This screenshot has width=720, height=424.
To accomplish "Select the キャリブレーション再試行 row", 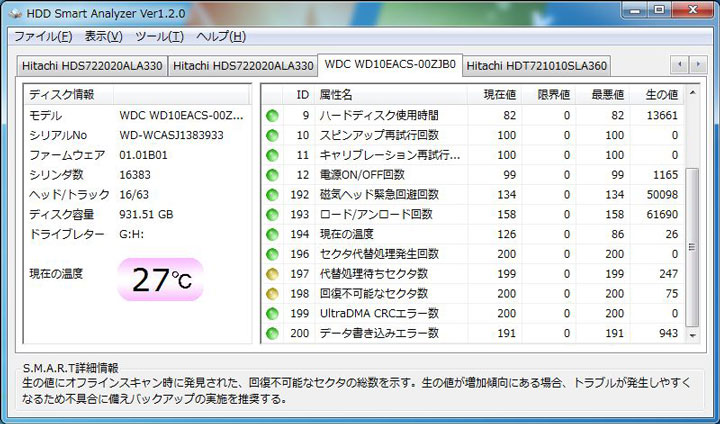I will point(473,155).
